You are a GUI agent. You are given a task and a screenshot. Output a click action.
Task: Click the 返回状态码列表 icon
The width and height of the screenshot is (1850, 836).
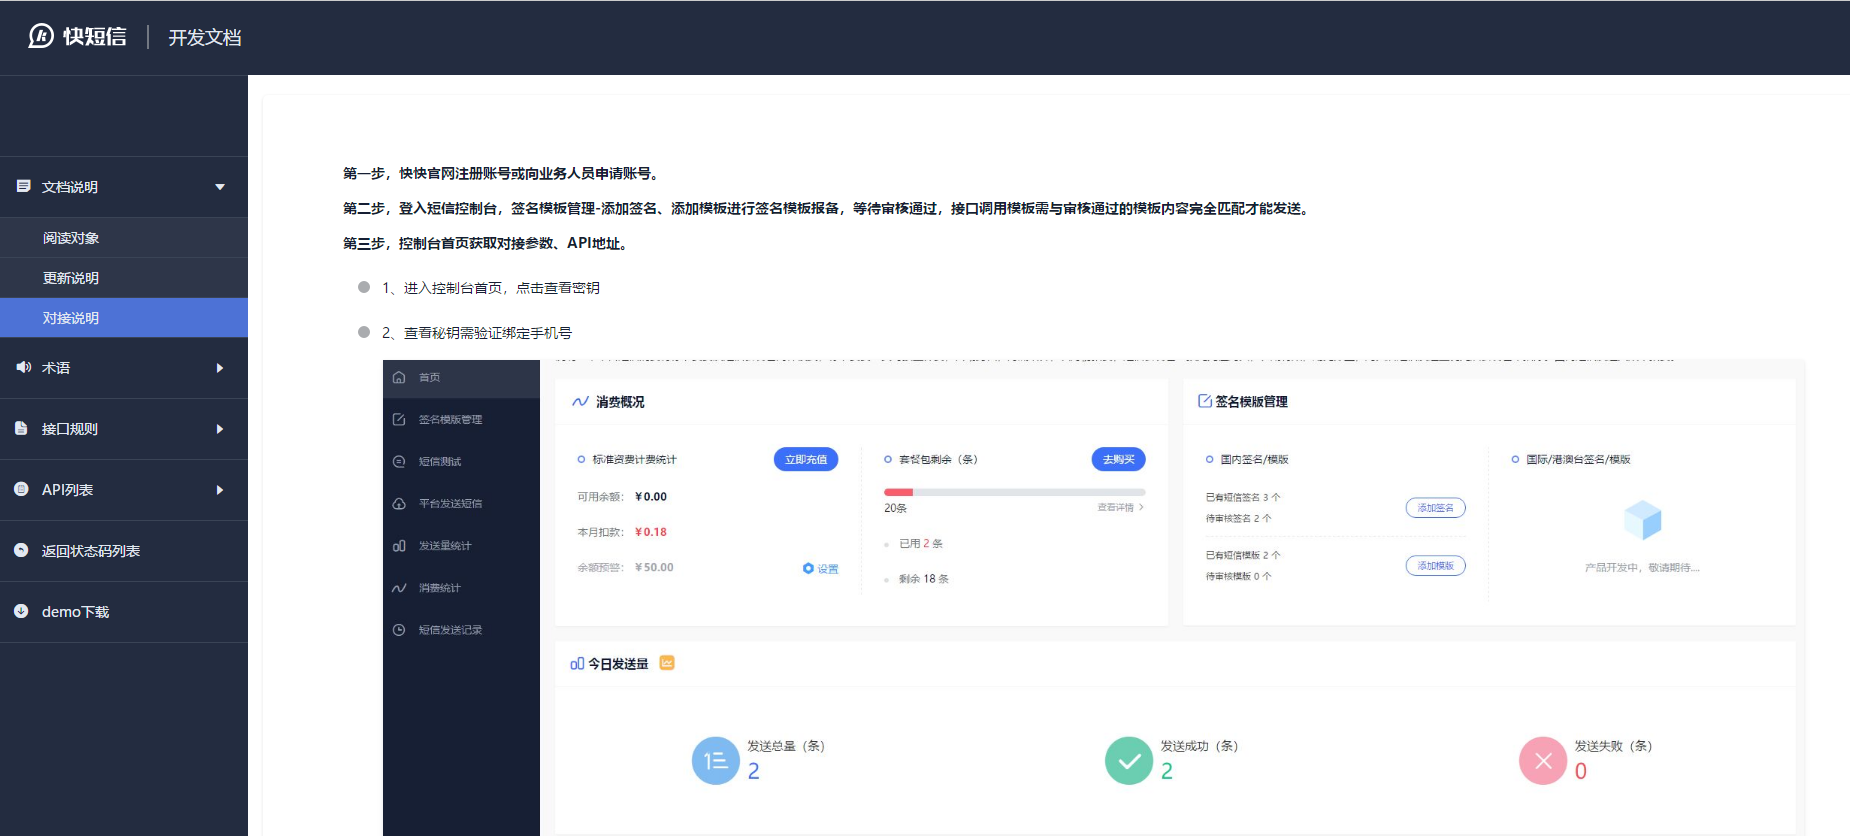pyautogui.click(x=22, y=551)
